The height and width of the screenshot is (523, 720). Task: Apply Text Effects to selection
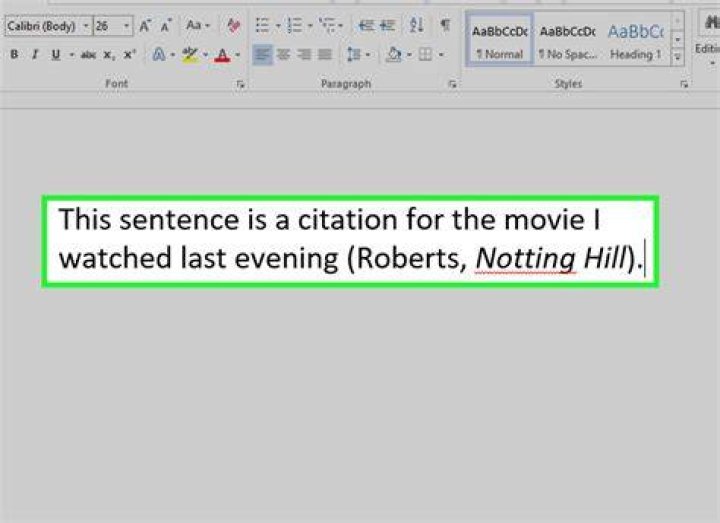point(158,55)
